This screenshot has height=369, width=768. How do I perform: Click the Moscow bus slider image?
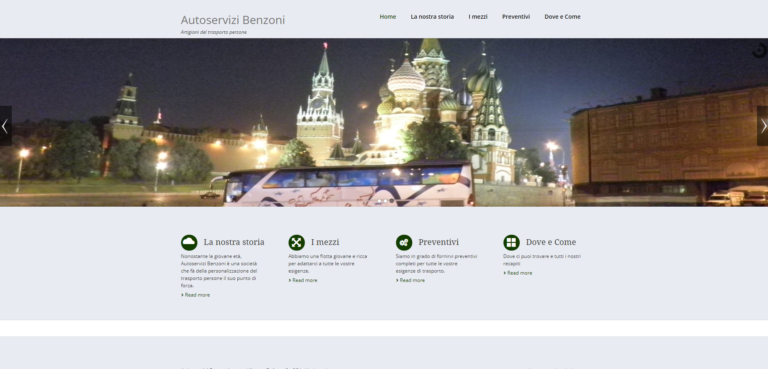coord(384,123)
